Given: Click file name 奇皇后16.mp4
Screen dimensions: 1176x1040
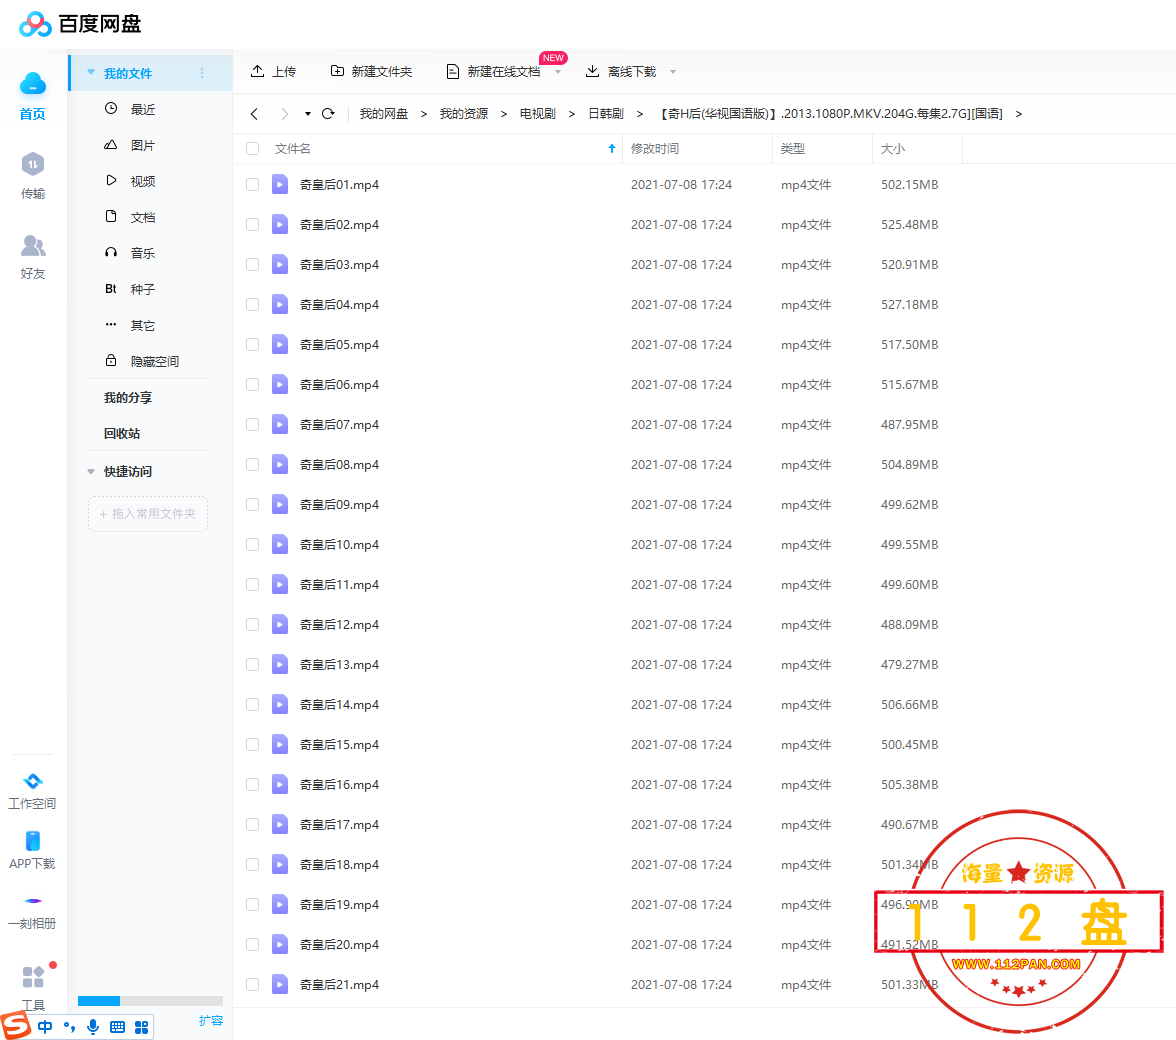Looking at the screenshot, I should [x=339, y=784].
